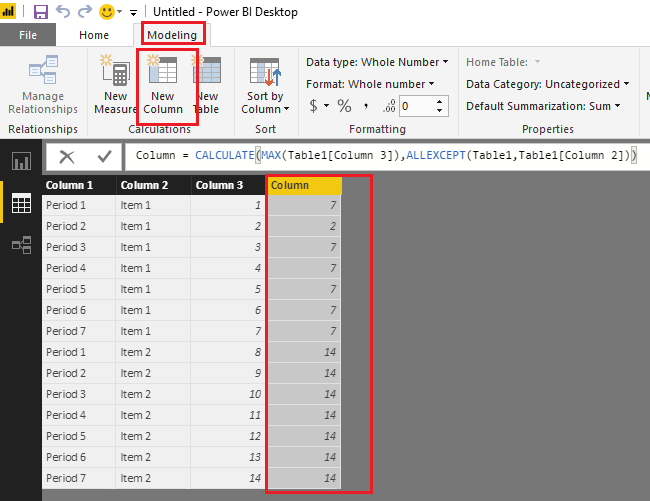This screenshot has height=501, width=650.
Task: Decrease decimal places with down arrow
Action: pos(439,111)
